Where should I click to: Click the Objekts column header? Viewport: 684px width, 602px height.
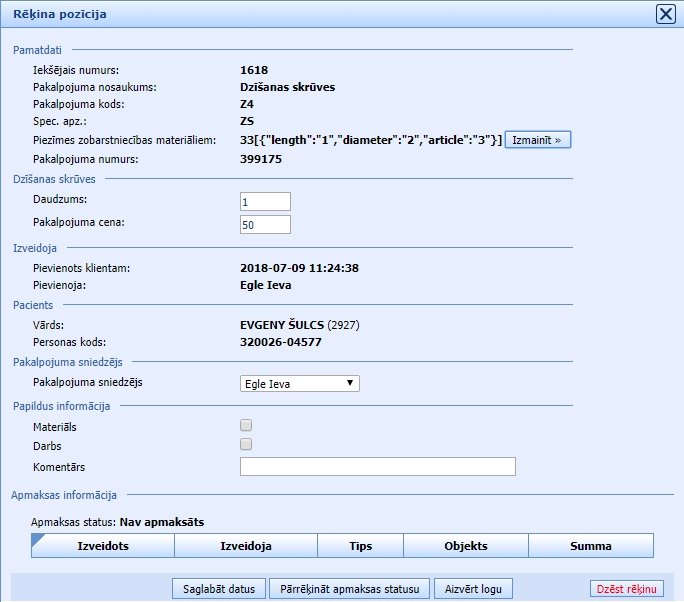(465, 546)
